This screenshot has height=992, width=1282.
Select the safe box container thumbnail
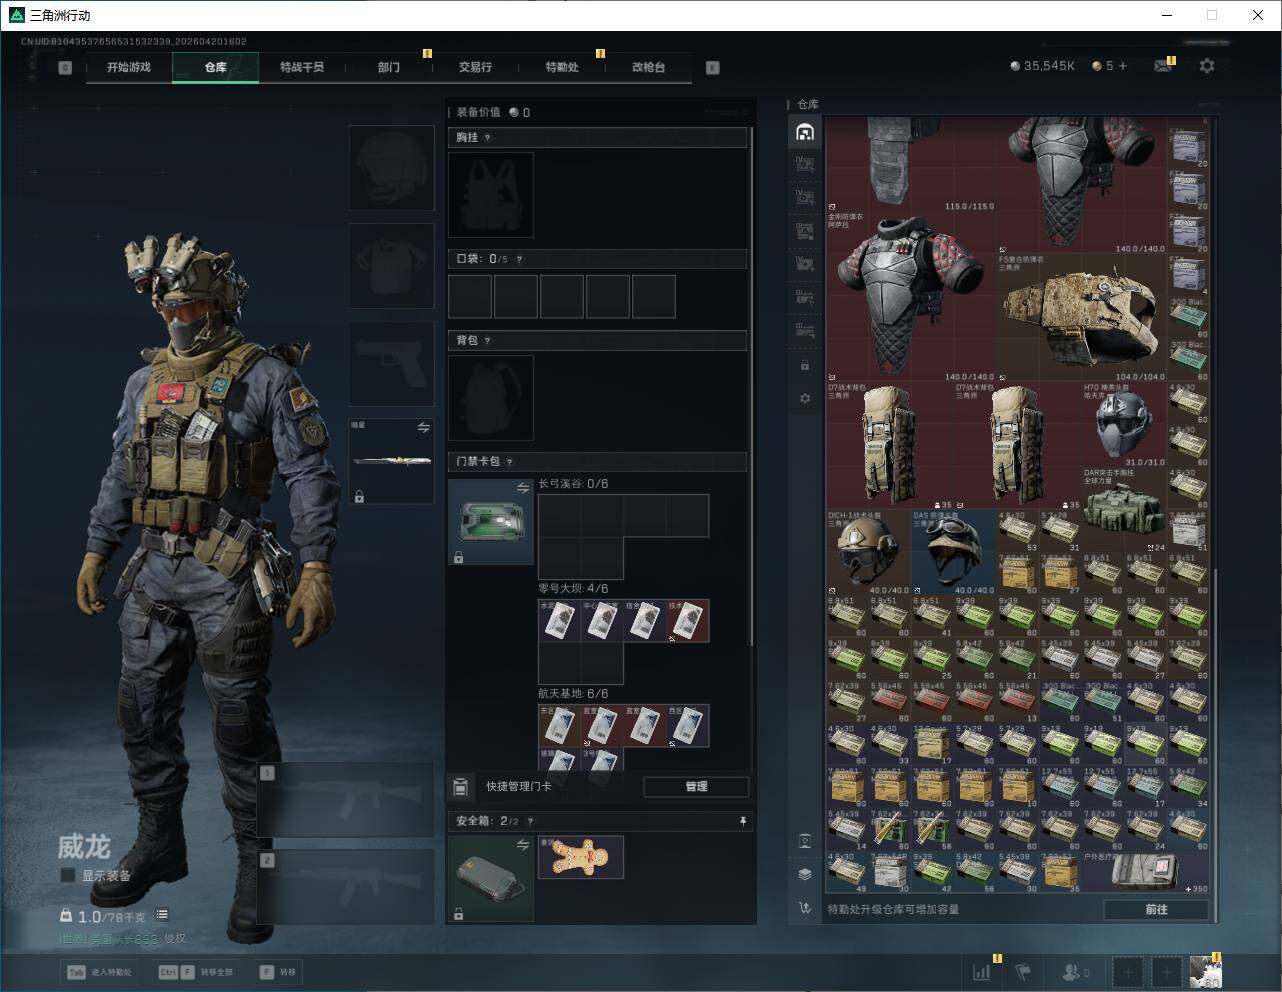[490, 878]
